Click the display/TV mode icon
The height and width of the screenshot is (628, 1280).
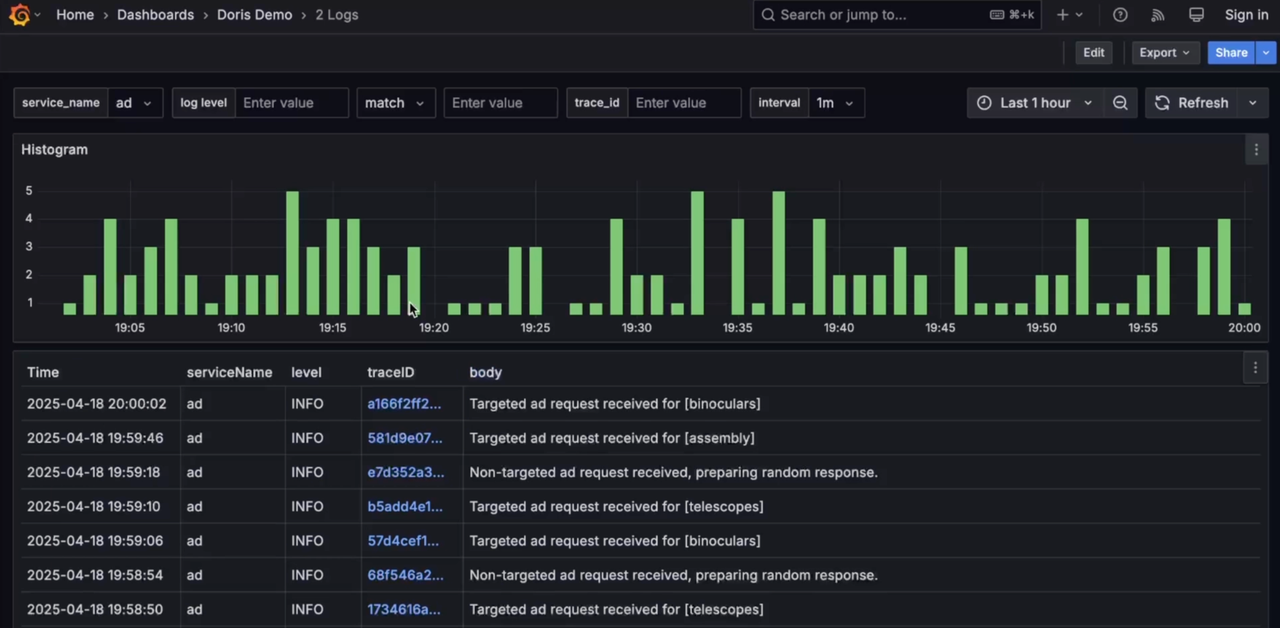(1196, 14)
